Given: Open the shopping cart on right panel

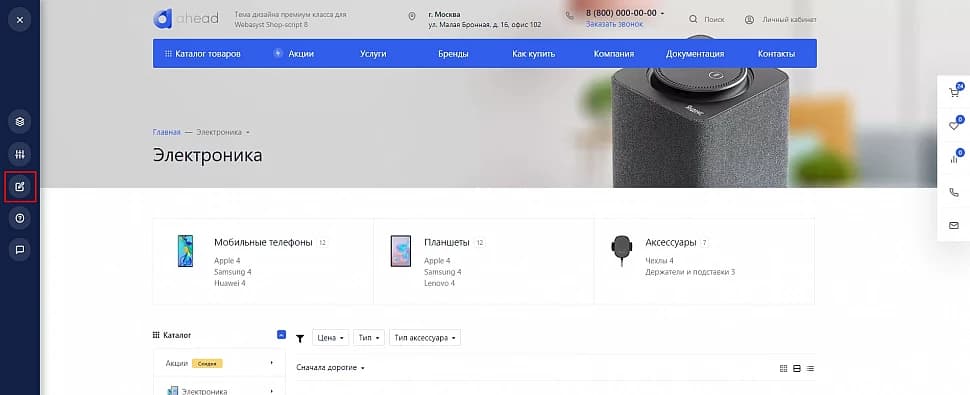Looking at the screenshot, I should click(954, 93).
